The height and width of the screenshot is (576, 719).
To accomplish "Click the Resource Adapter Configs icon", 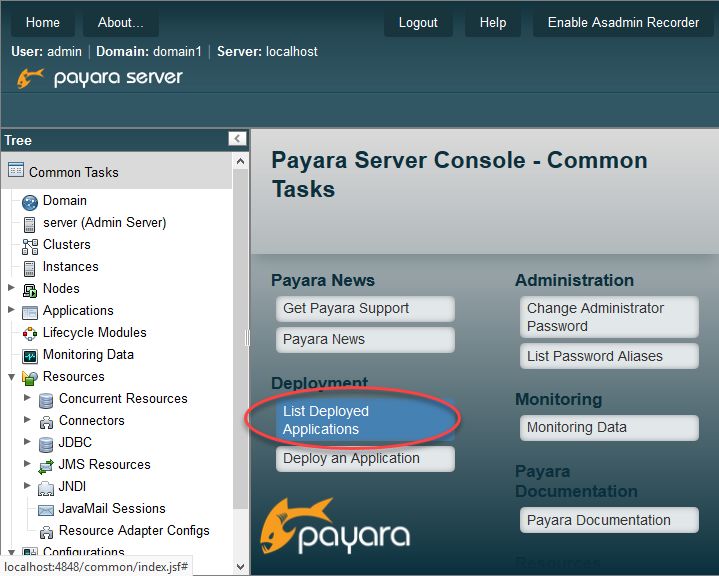I will [x=46, y=532].
